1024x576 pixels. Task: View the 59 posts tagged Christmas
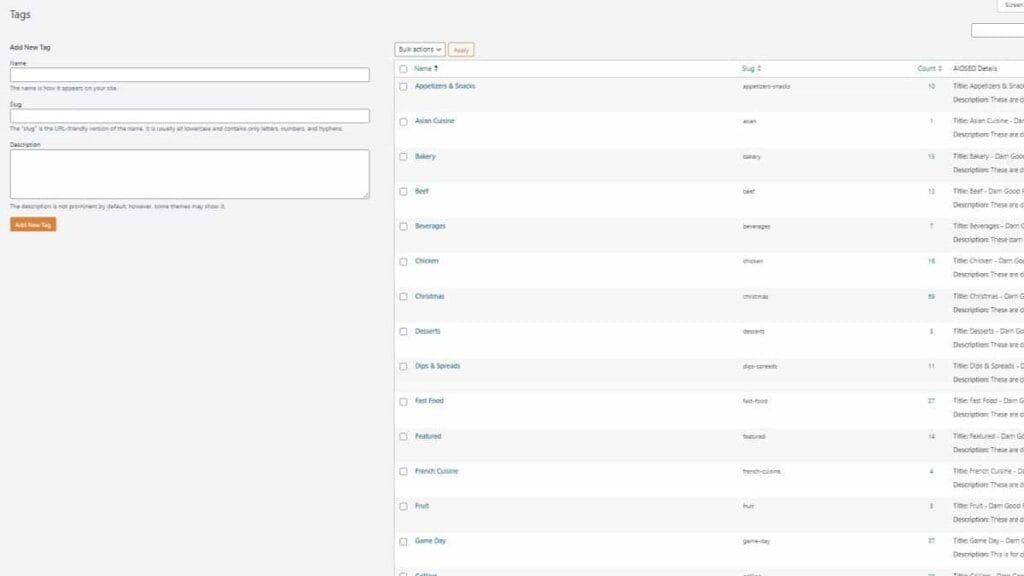point(930,297)
